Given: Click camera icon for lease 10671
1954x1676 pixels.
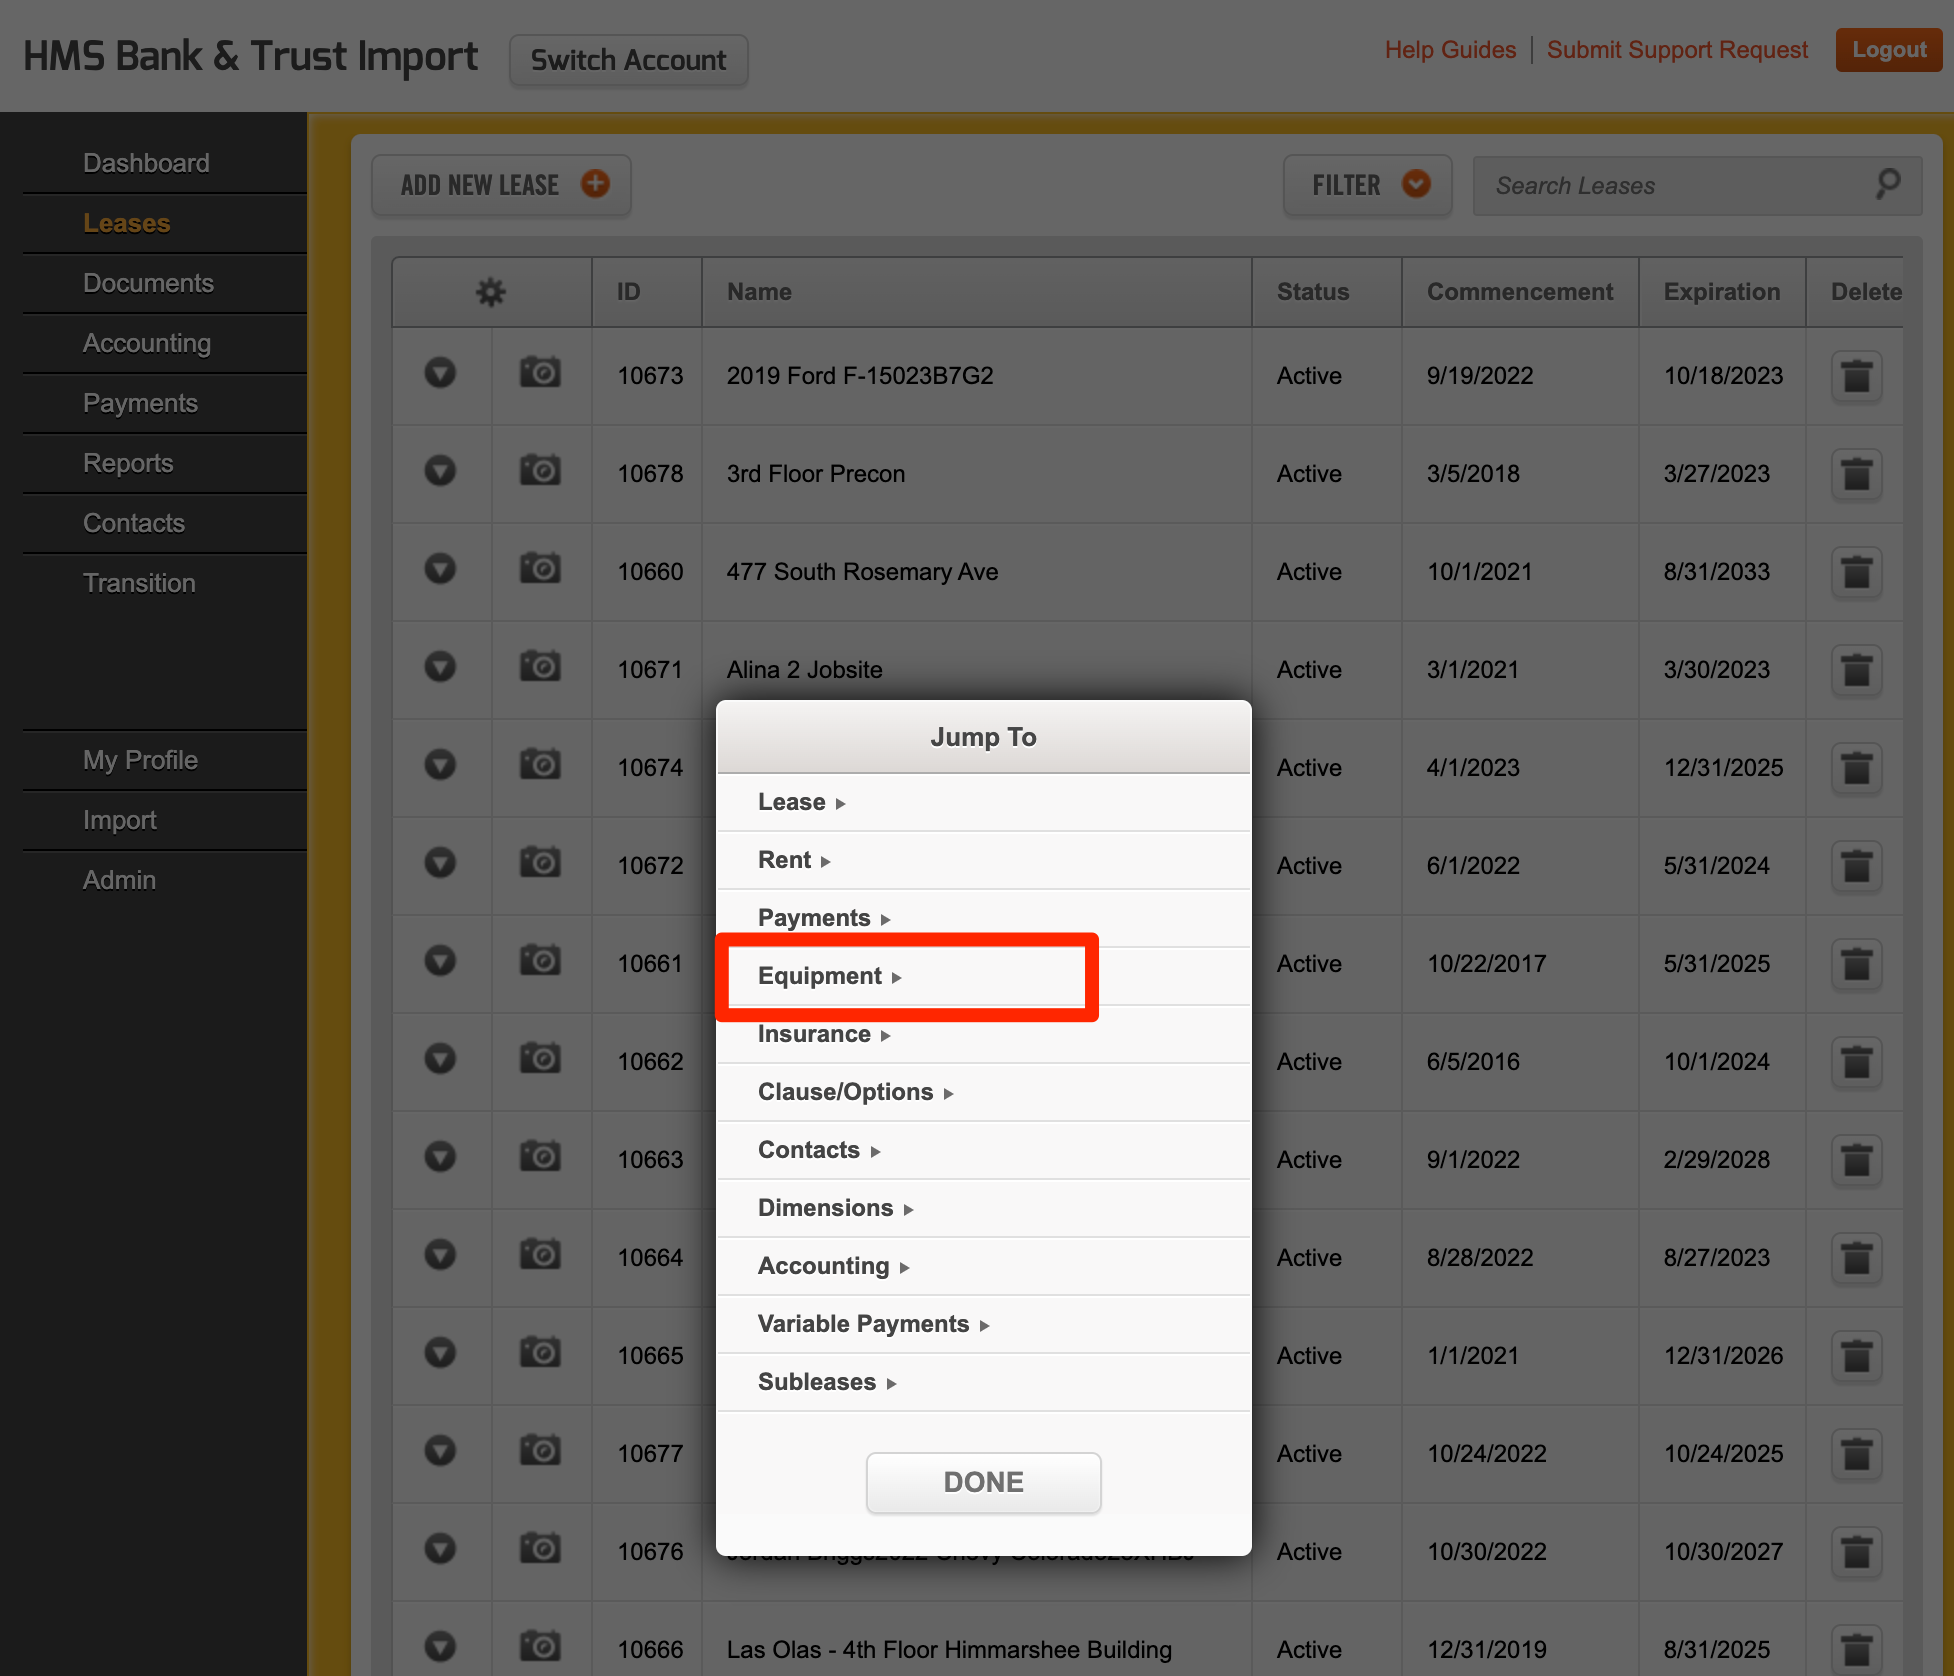Looking at the screenshot, I should tap(540, 667).
